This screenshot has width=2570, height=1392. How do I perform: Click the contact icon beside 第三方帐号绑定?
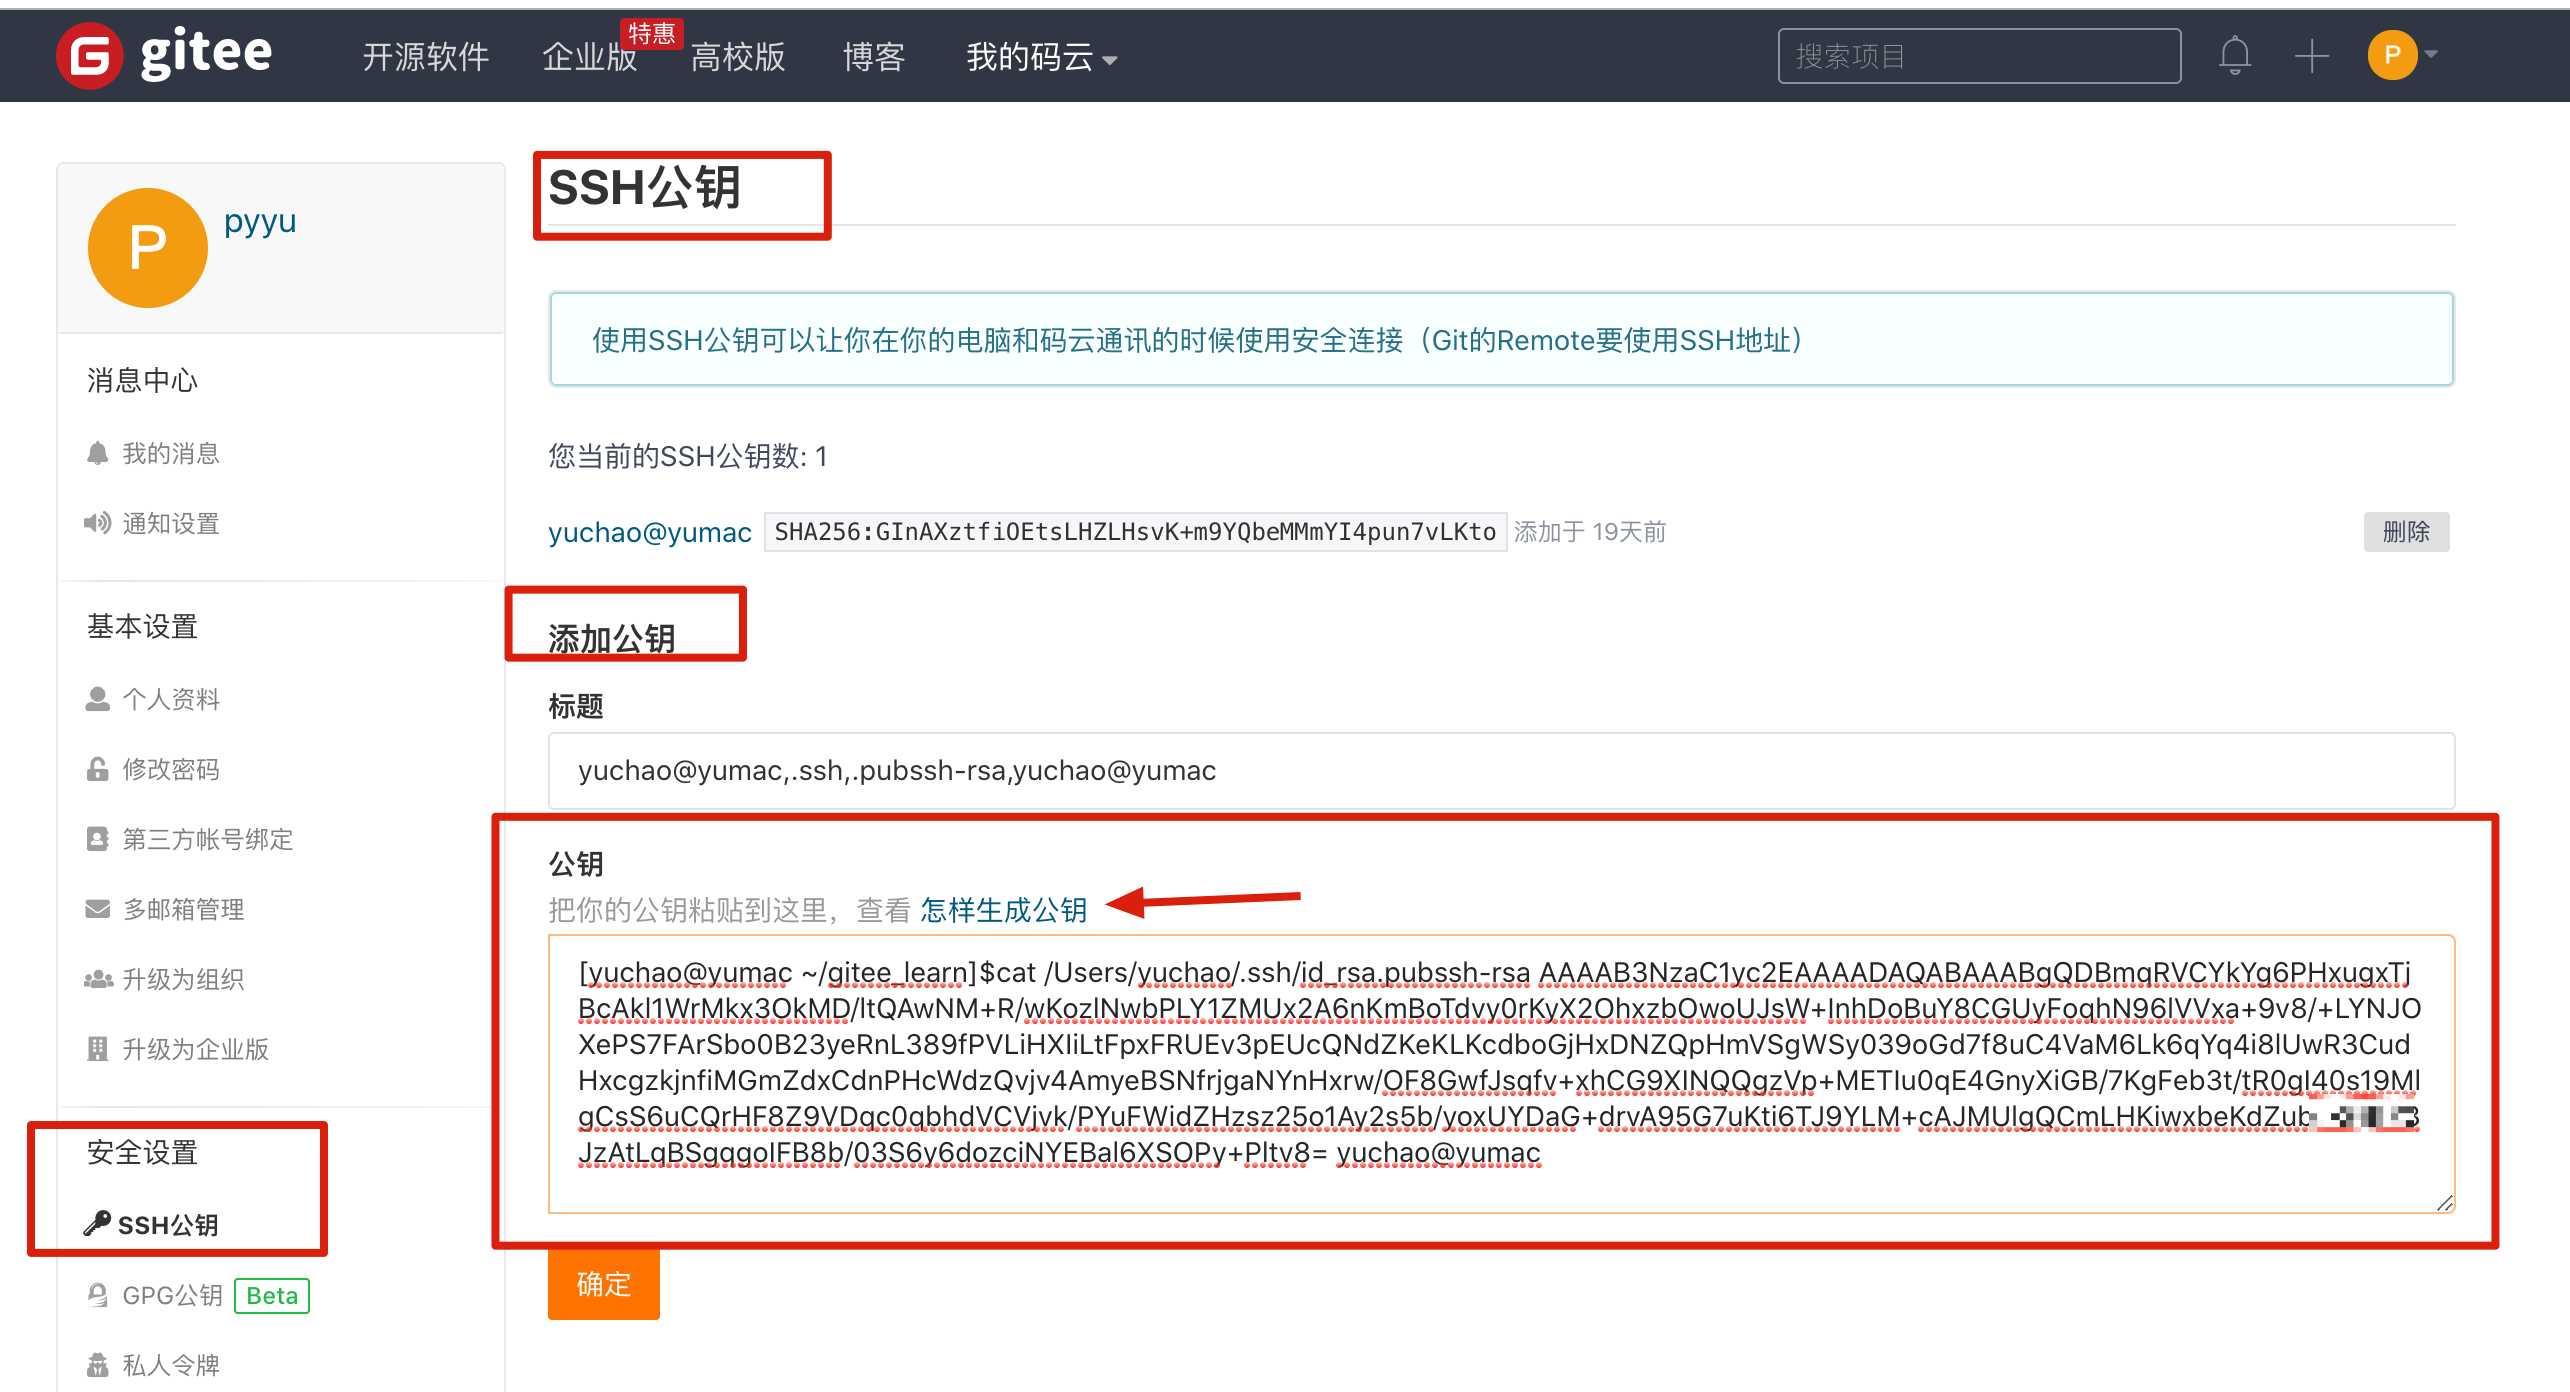click(x=97, y=839)
